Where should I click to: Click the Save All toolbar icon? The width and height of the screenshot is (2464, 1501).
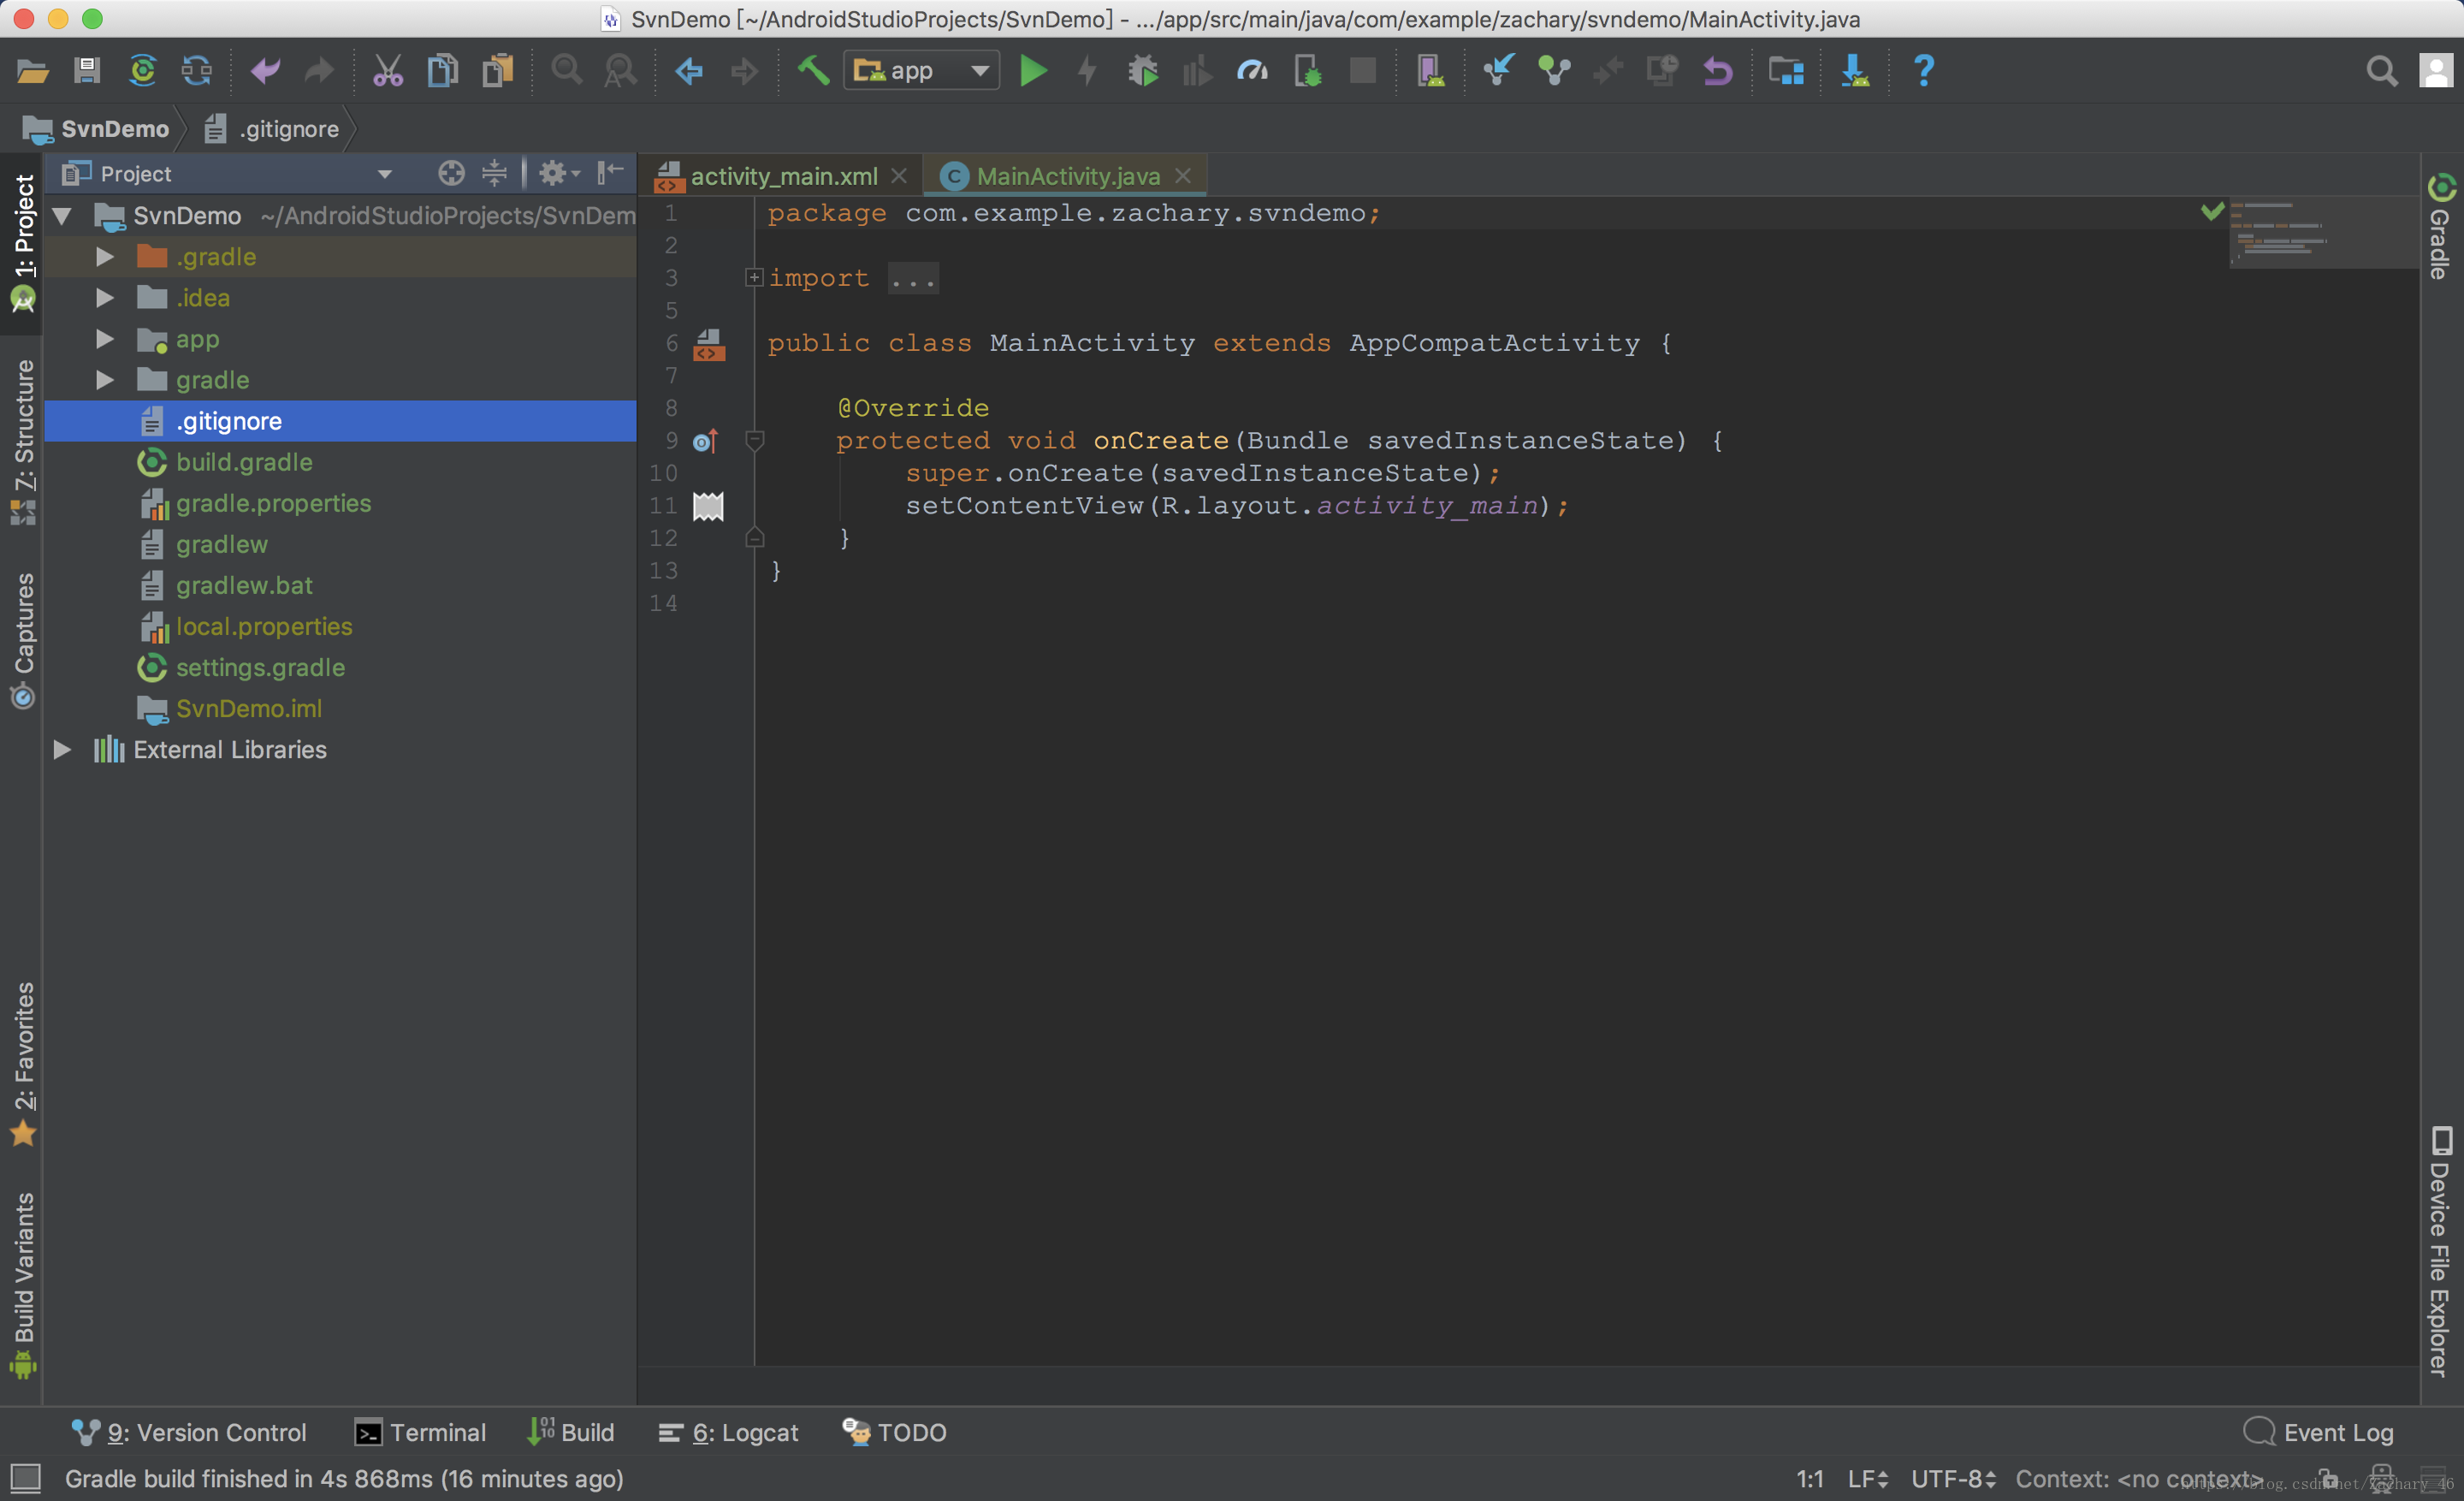pos(87,71)
